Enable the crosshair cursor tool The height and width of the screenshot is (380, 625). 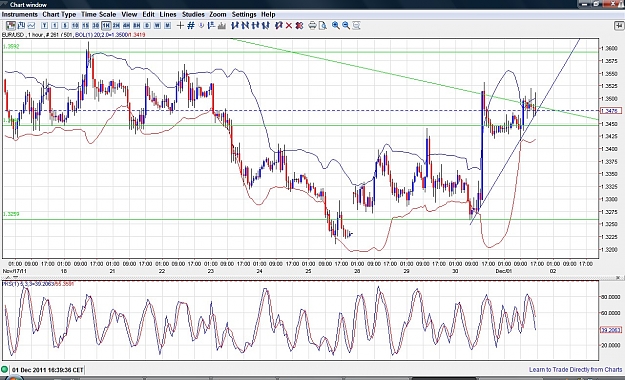[180, 26]
